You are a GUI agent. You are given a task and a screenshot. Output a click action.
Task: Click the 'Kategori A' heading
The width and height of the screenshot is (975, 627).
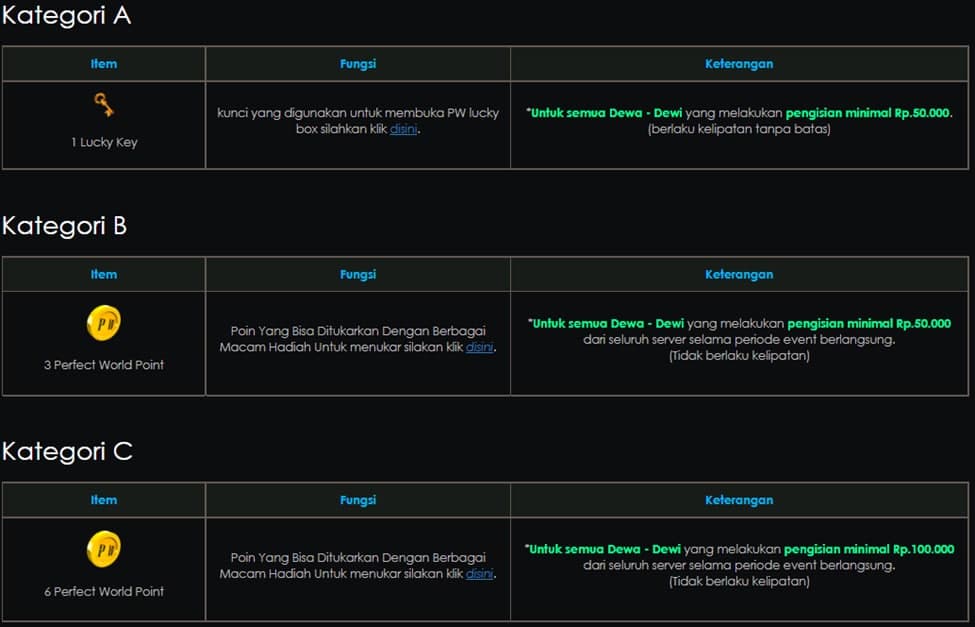click(x=66, y=16)
